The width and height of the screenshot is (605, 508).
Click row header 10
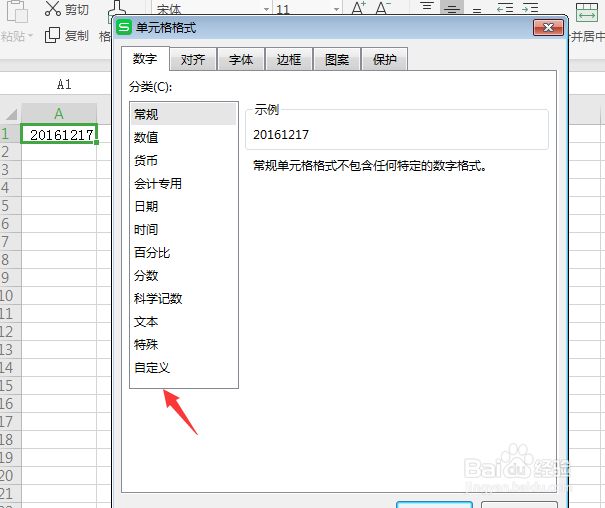[x=10, y=296]
